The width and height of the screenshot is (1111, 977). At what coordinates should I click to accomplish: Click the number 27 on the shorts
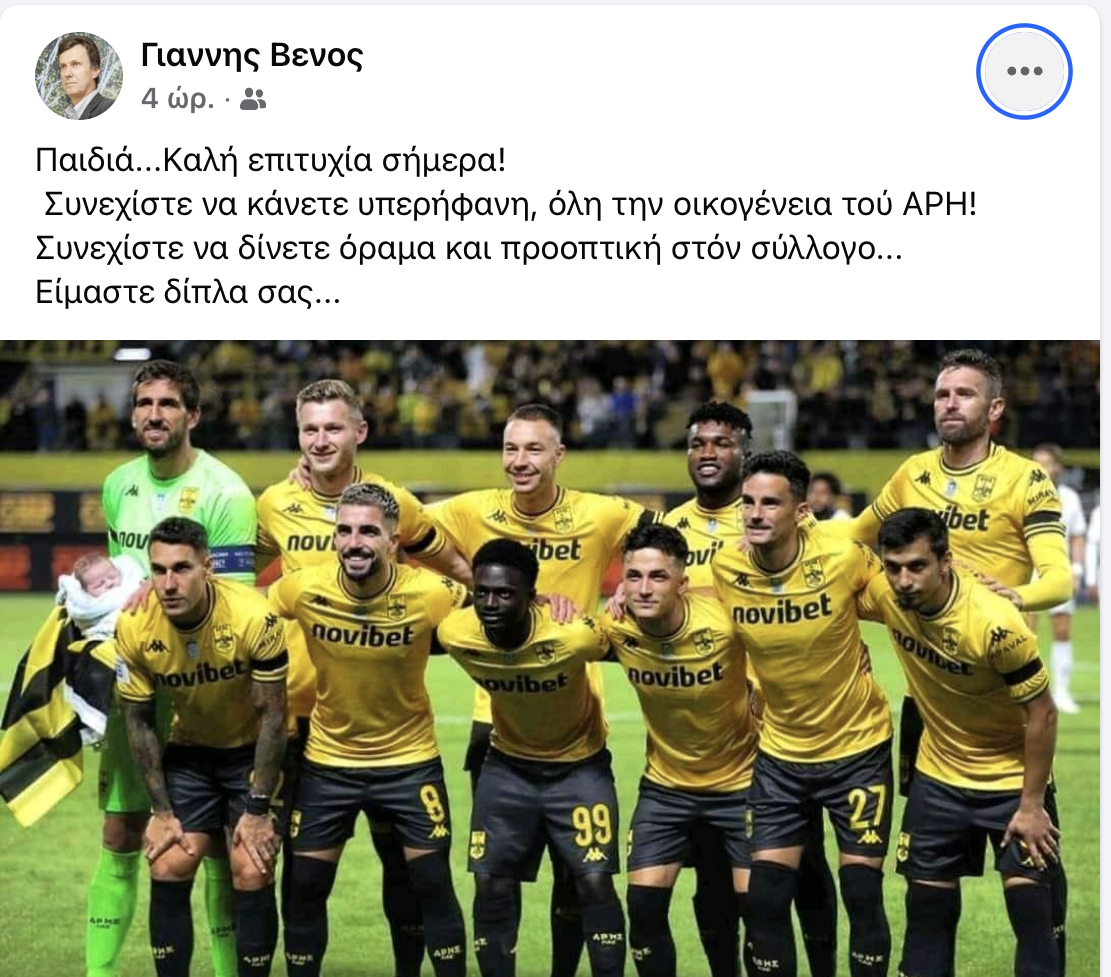tap(869, 806)
